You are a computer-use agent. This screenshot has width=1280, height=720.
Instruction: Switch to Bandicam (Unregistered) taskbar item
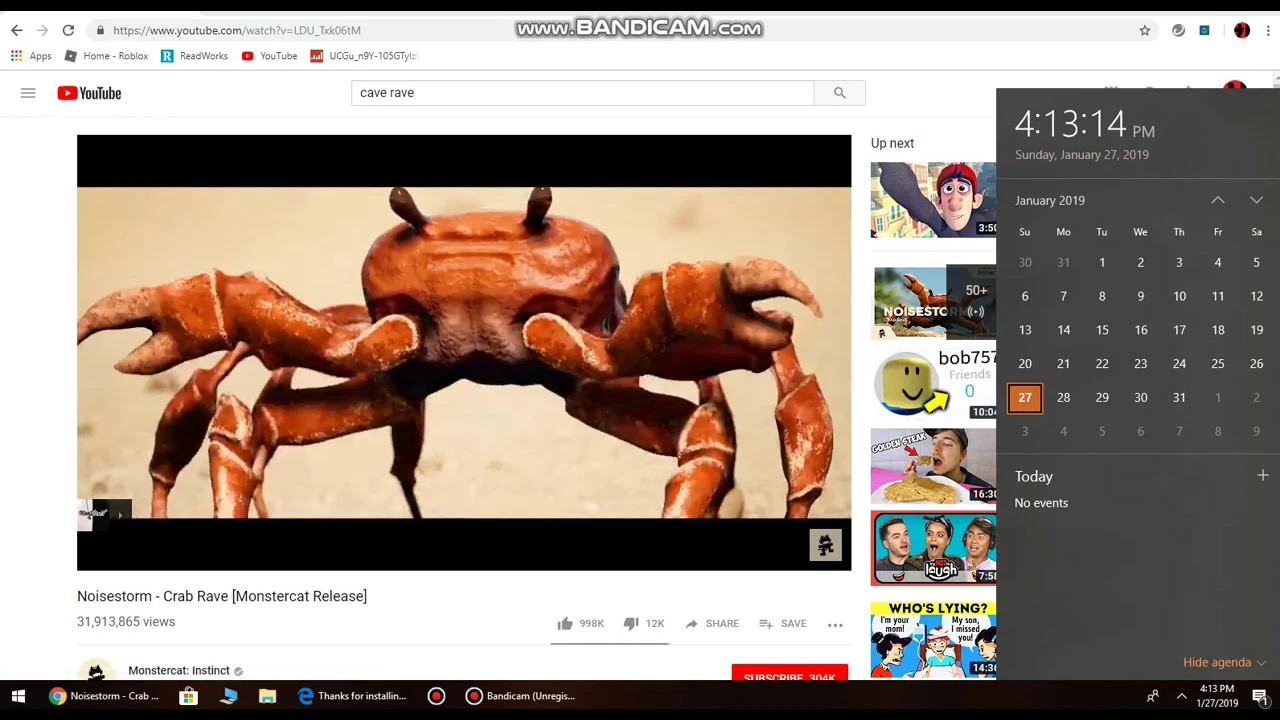pos(520,696)
